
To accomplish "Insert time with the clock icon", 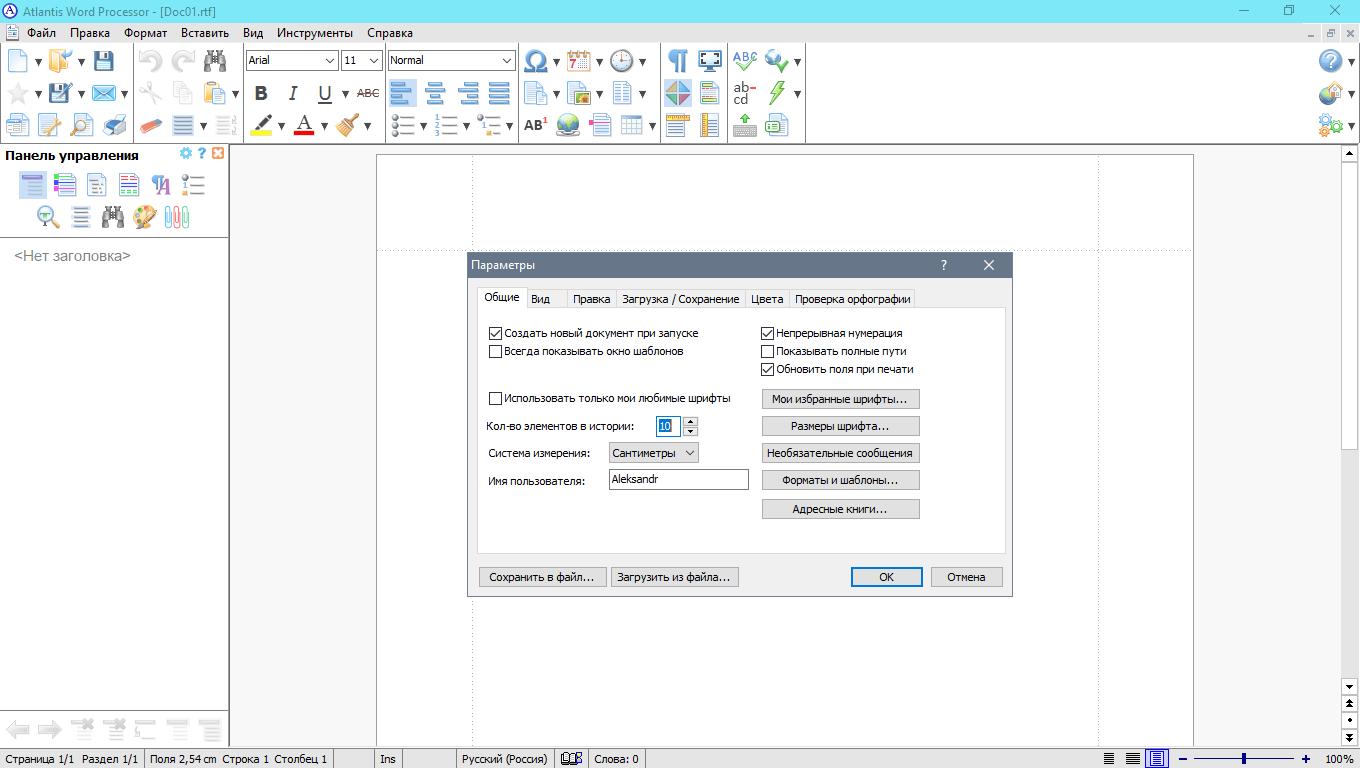I will (622, 61).
